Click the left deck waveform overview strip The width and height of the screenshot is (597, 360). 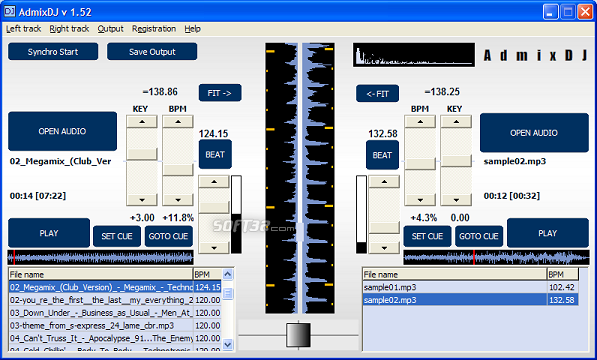[x=101, y=258]
